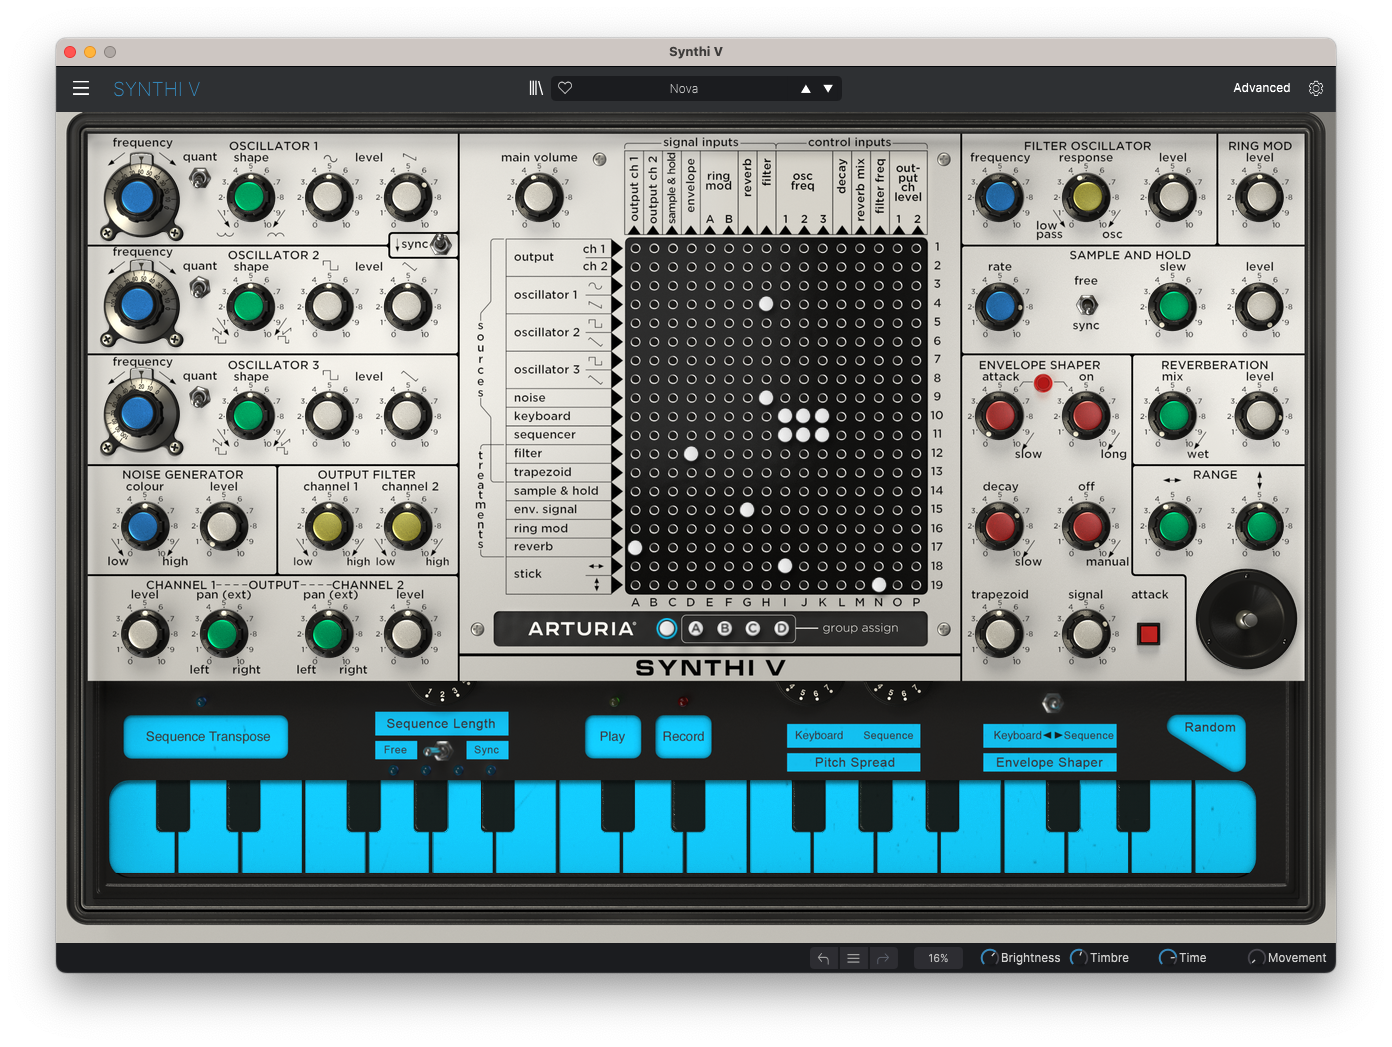The image size is (1392, 1047).
Task: Open the preset library browser icon
Action: click(536, 88)
